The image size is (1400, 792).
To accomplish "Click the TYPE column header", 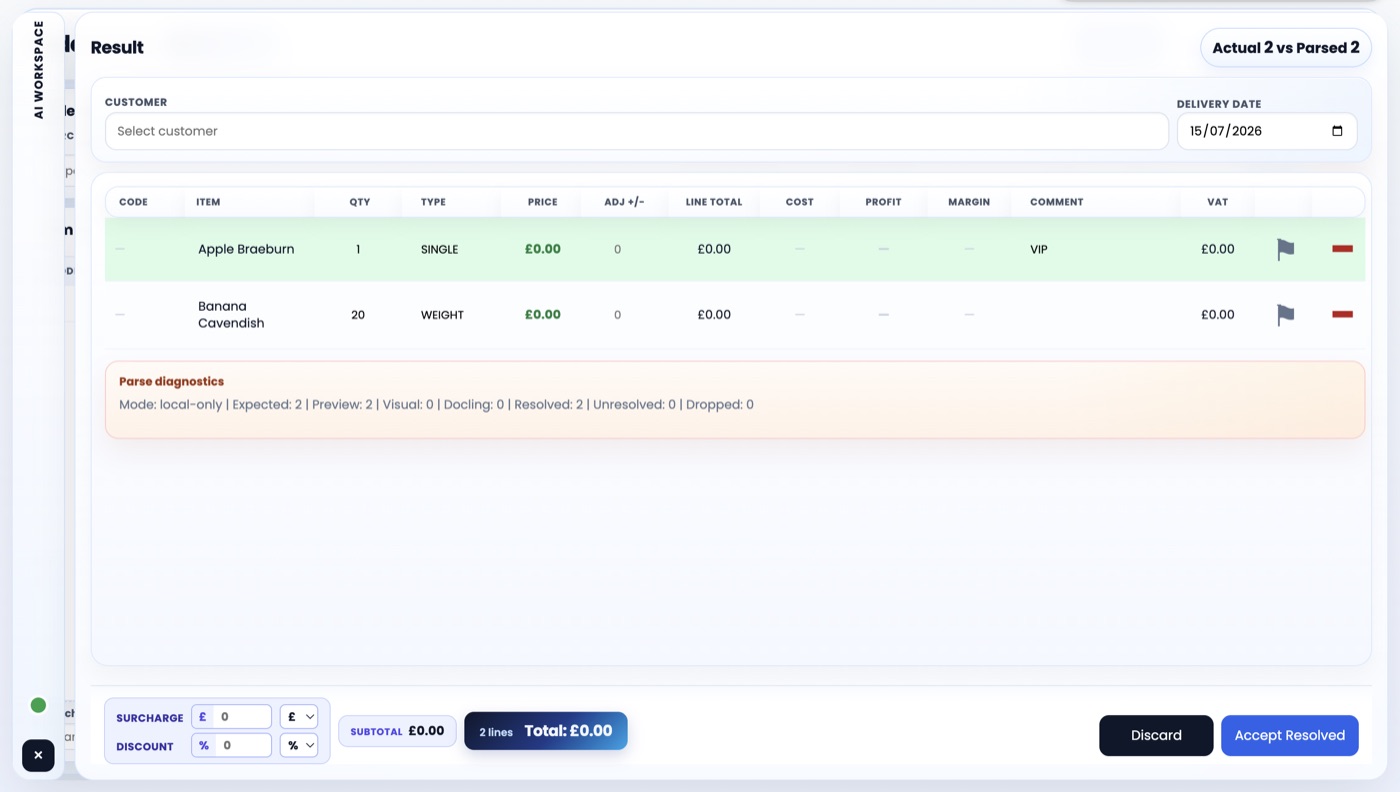I will pos(433,202).
